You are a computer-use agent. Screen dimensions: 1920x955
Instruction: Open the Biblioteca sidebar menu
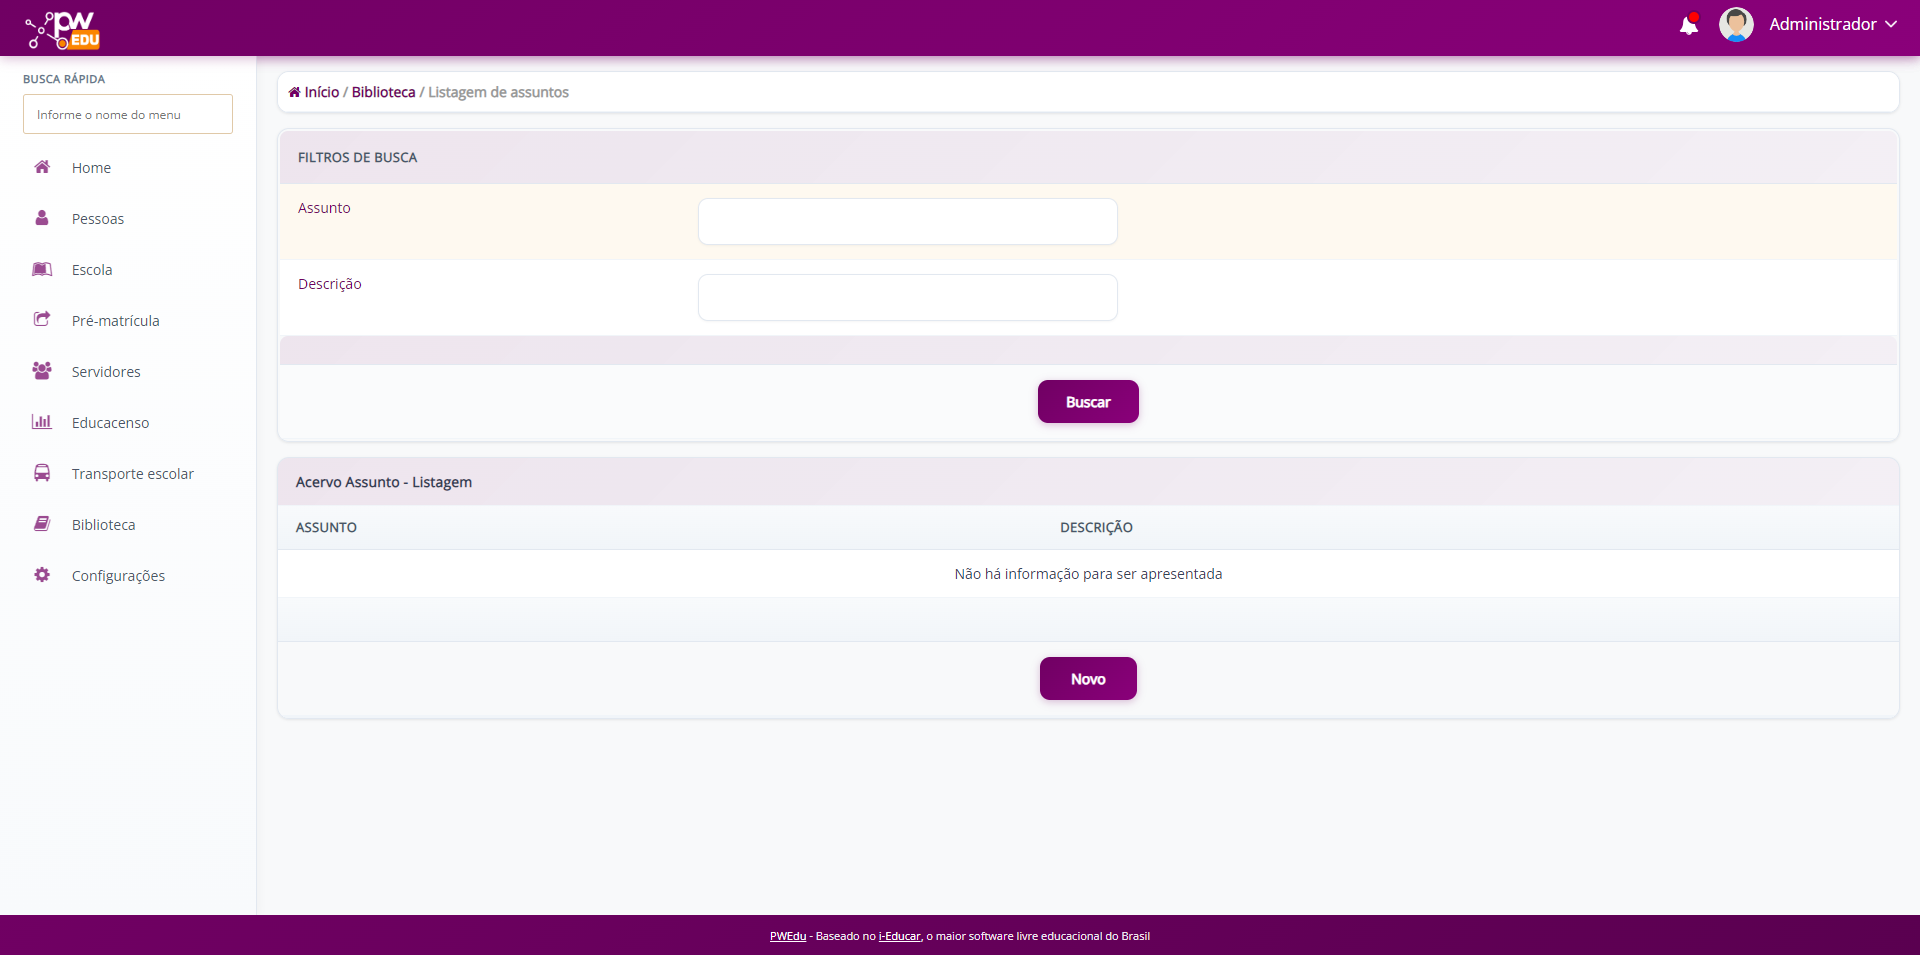pos(103,525)
